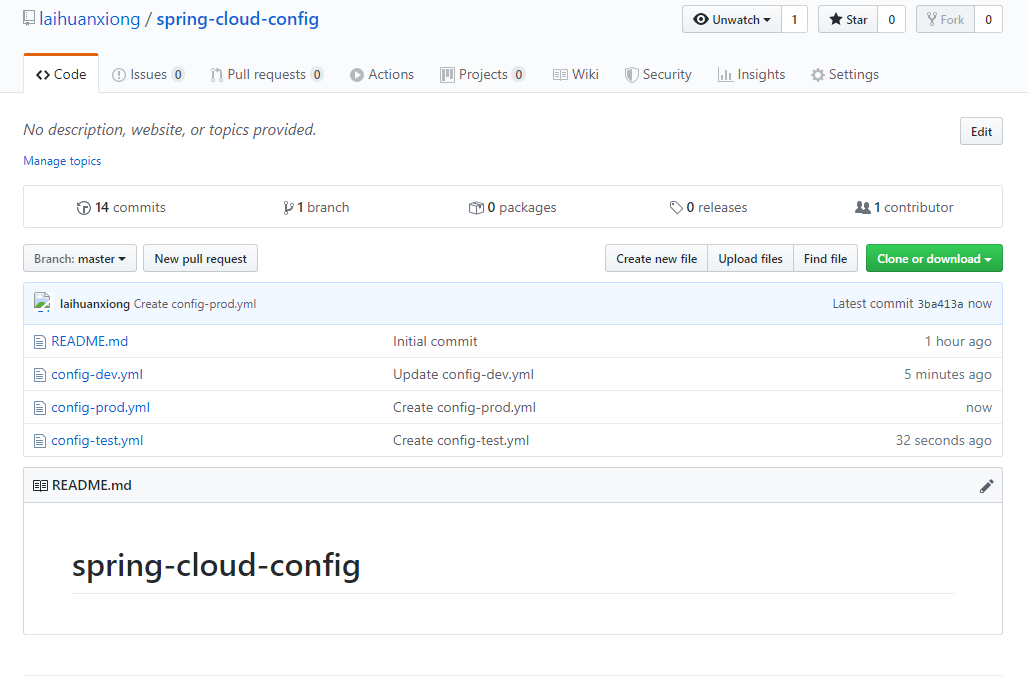View the Insights tab

(x=751, y=75)
